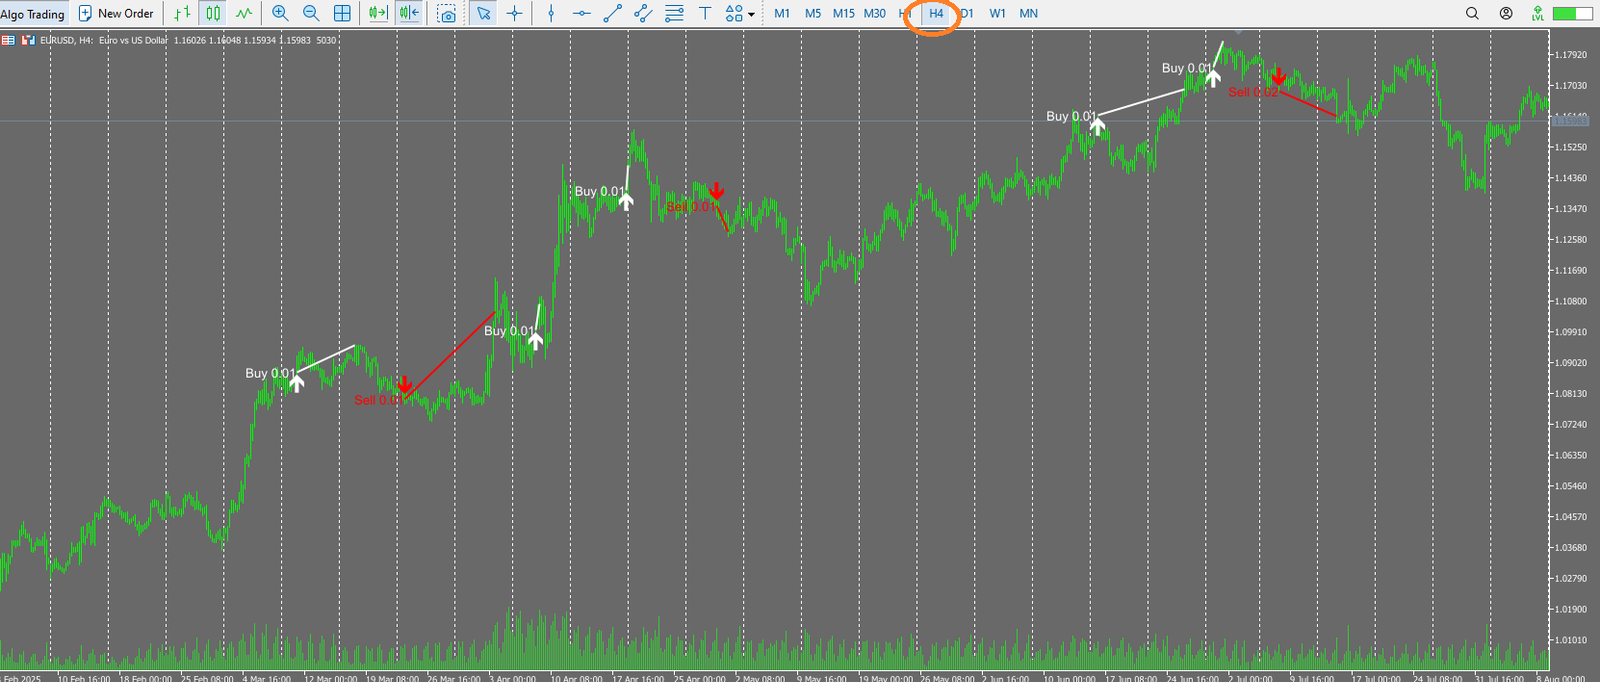
Task: Click the 1.01010 price scale label
Action: [1570, 640]
